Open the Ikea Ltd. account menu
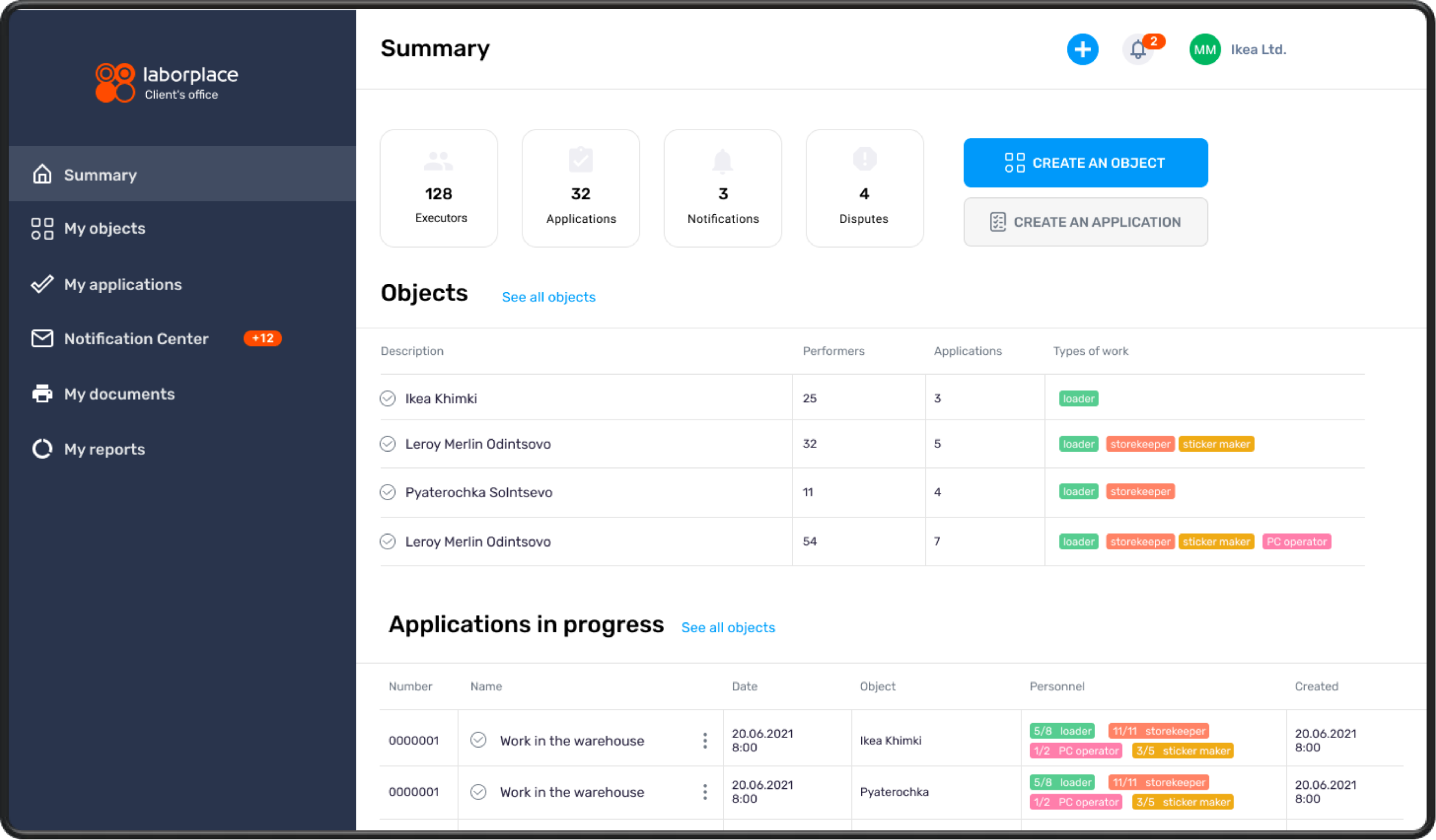 coord(1258,49)
